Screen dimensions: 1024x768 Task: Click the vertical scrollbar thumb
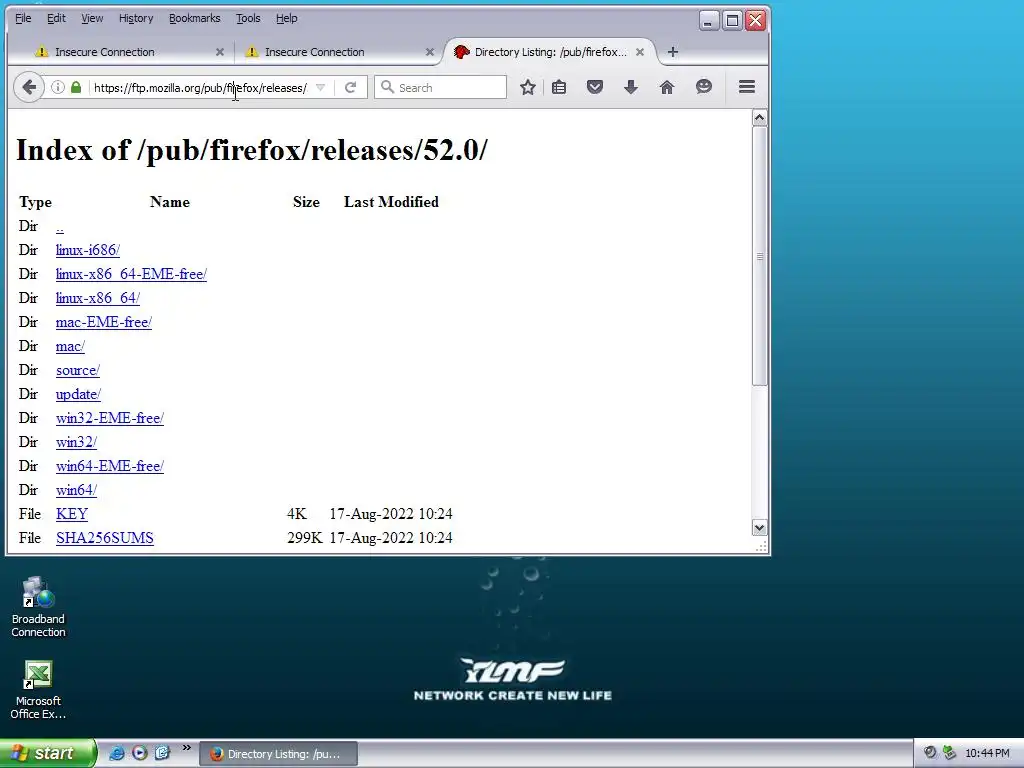(x=759, y=256)
